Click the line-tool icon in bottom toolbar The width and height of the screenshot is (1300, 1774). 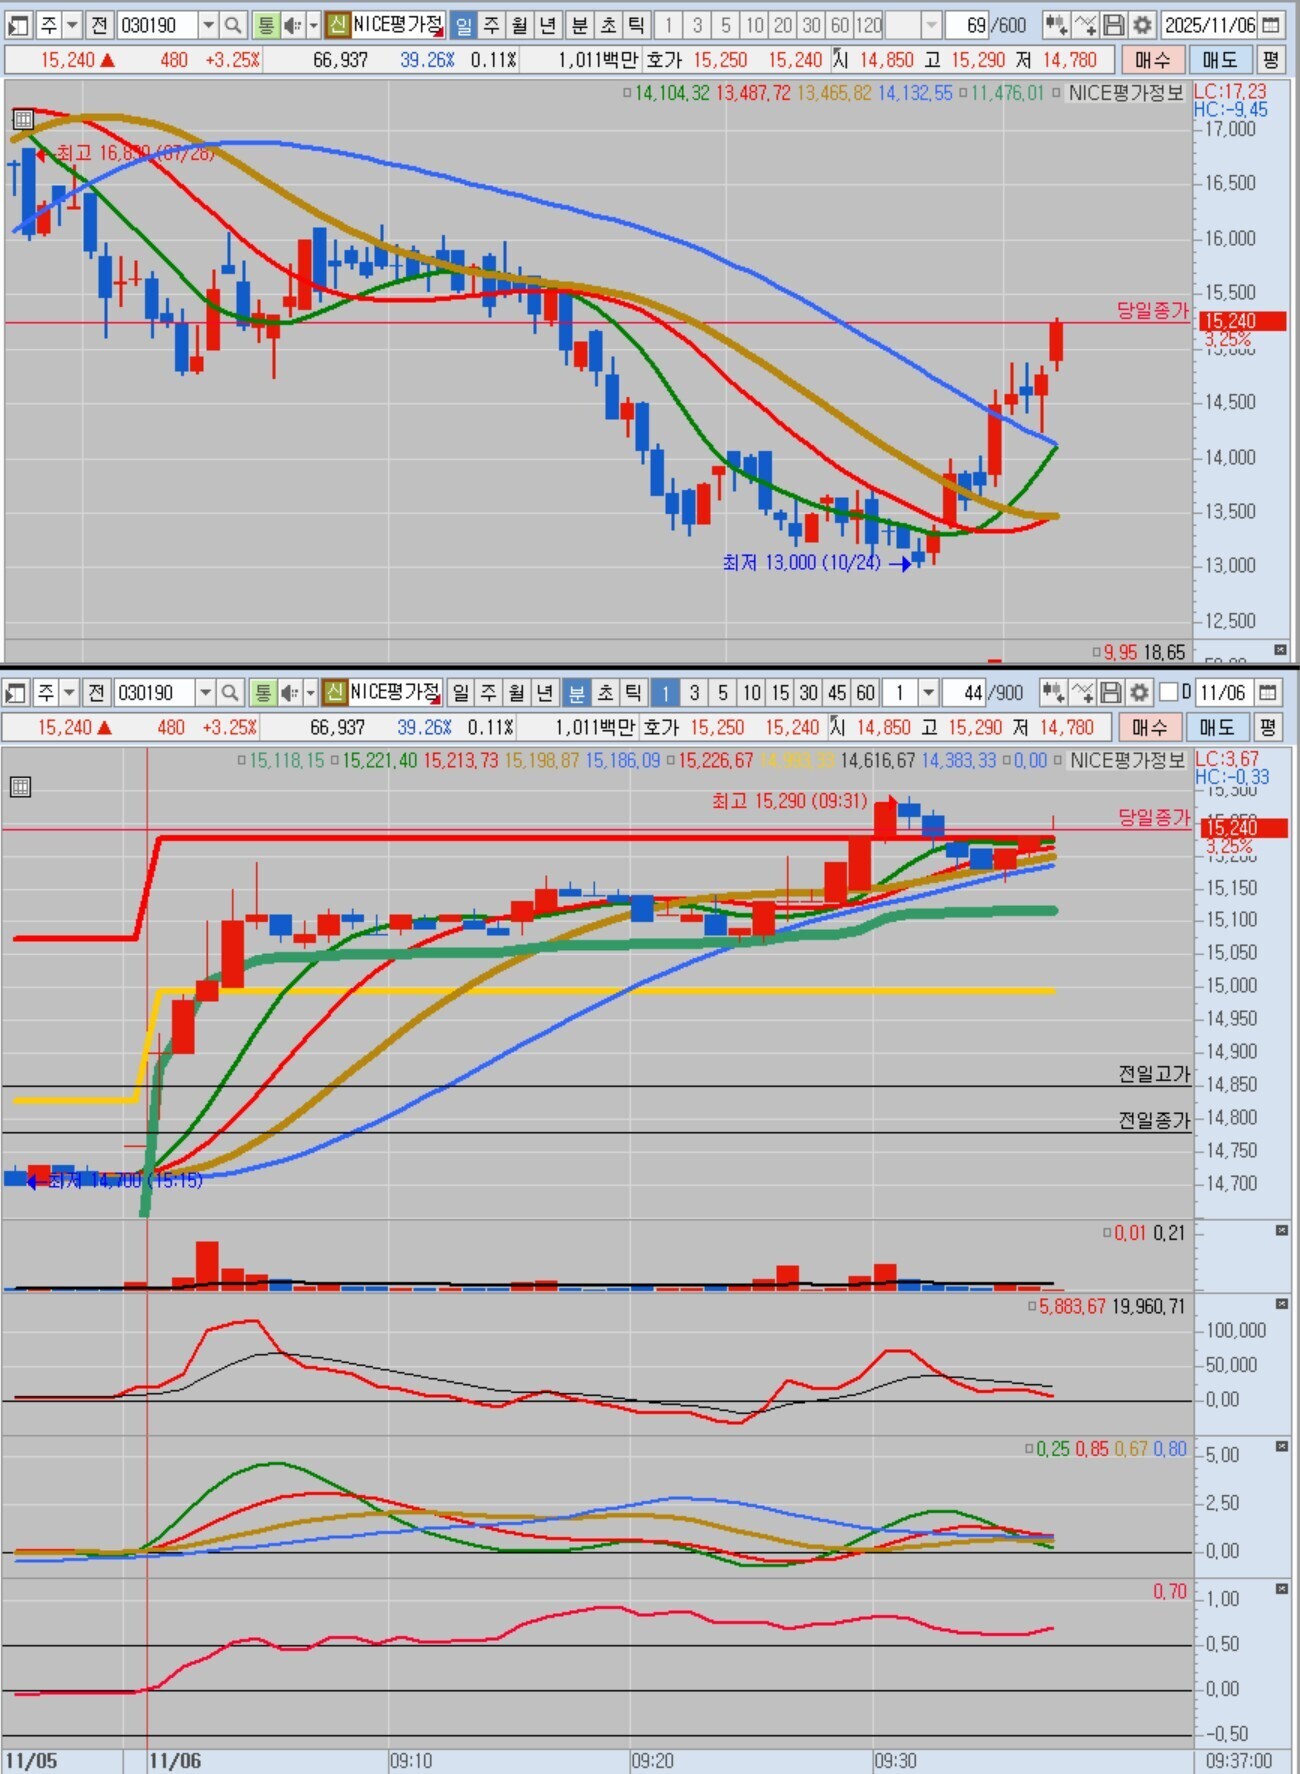click(x=1082, y=693)
